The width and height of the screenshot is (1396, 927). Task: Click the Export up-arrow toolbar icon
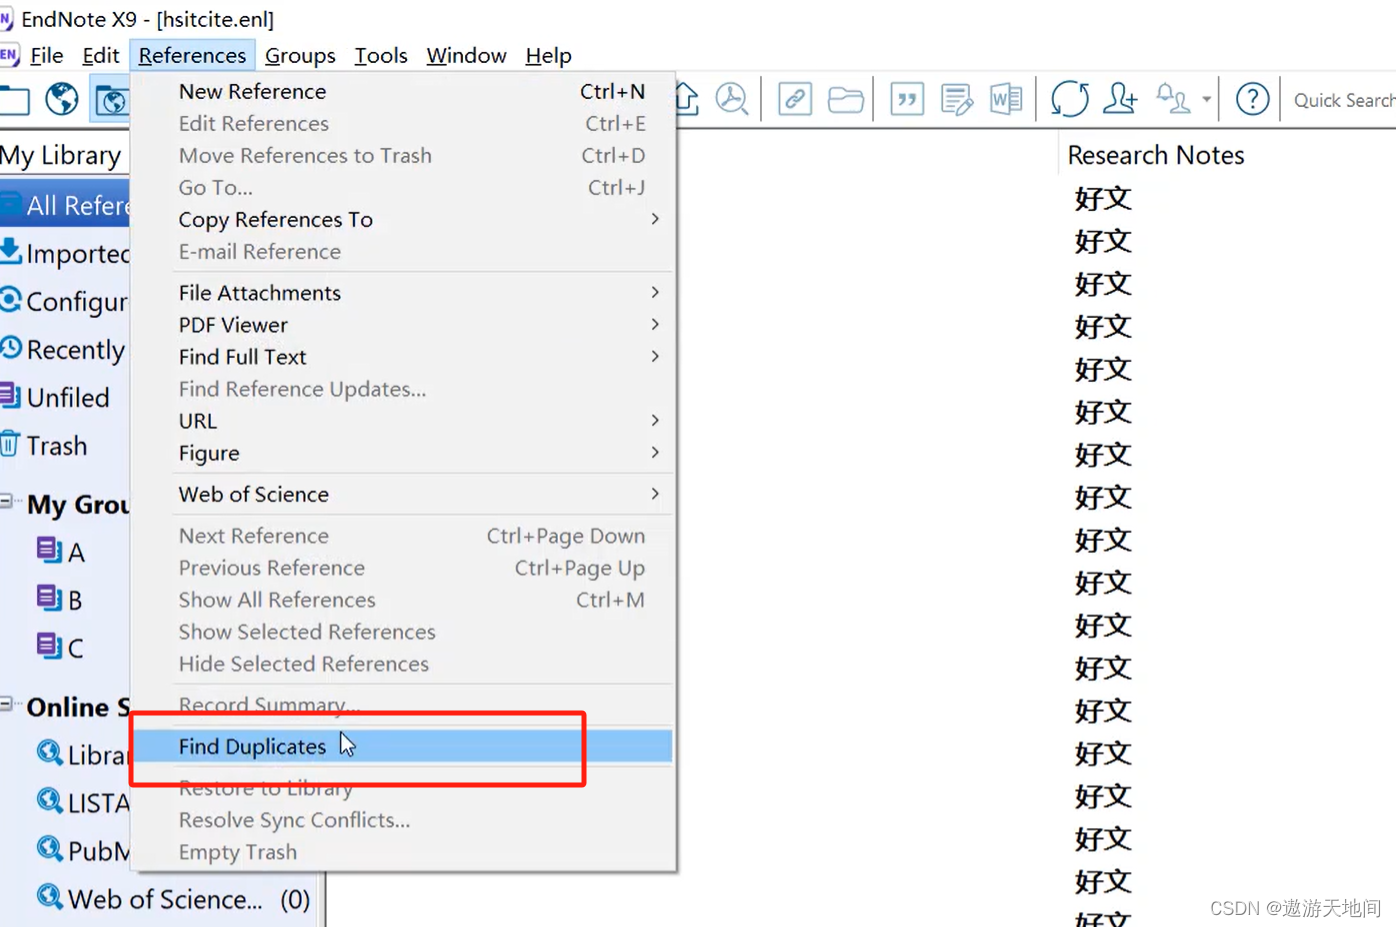tap(687, 99)
